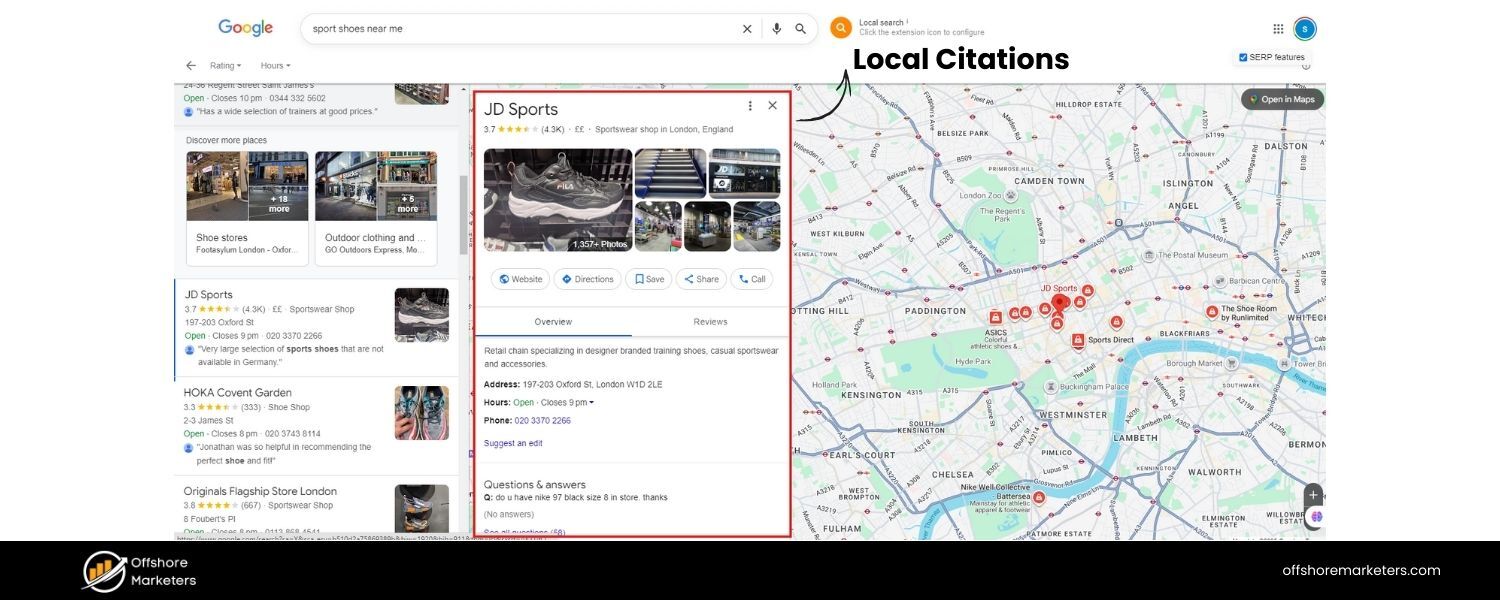Uncheck the SERP features checkbox
Viewport: 1500px width, 600px height.
pyautogui.click(x=1242, y=56)
